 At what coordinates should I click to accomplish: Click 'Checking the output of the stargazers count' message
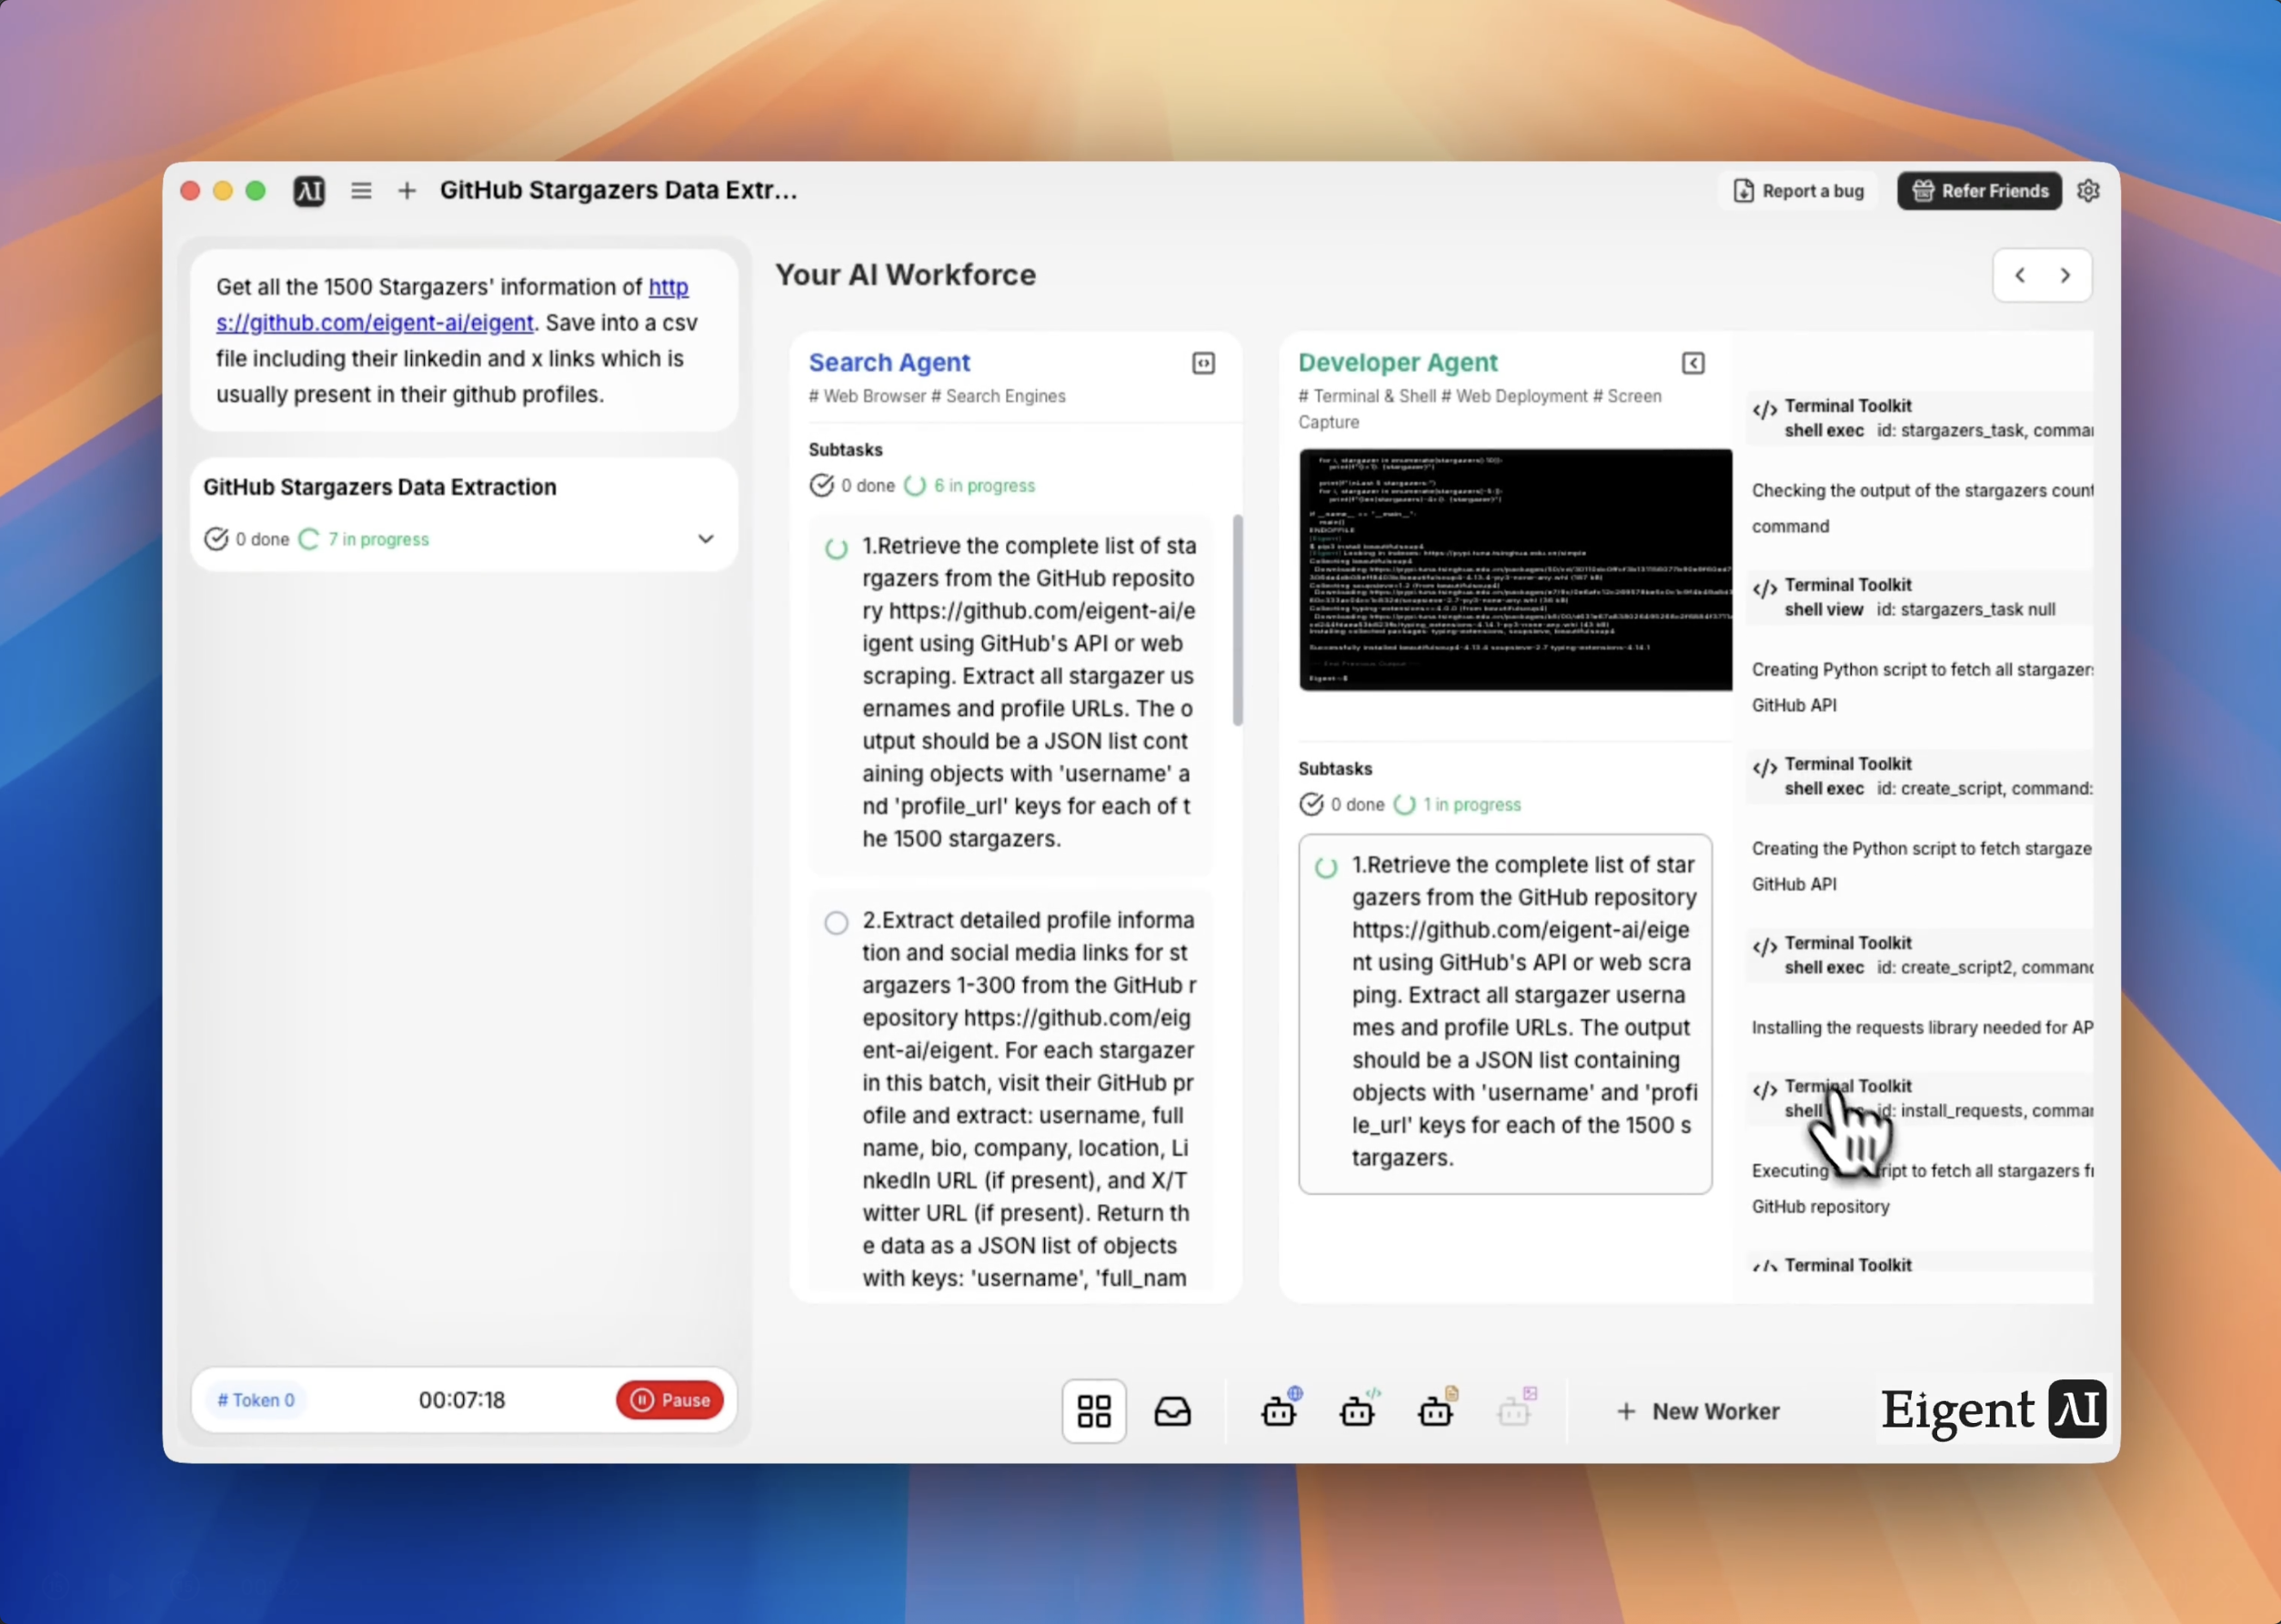(x=1922, y=508)
